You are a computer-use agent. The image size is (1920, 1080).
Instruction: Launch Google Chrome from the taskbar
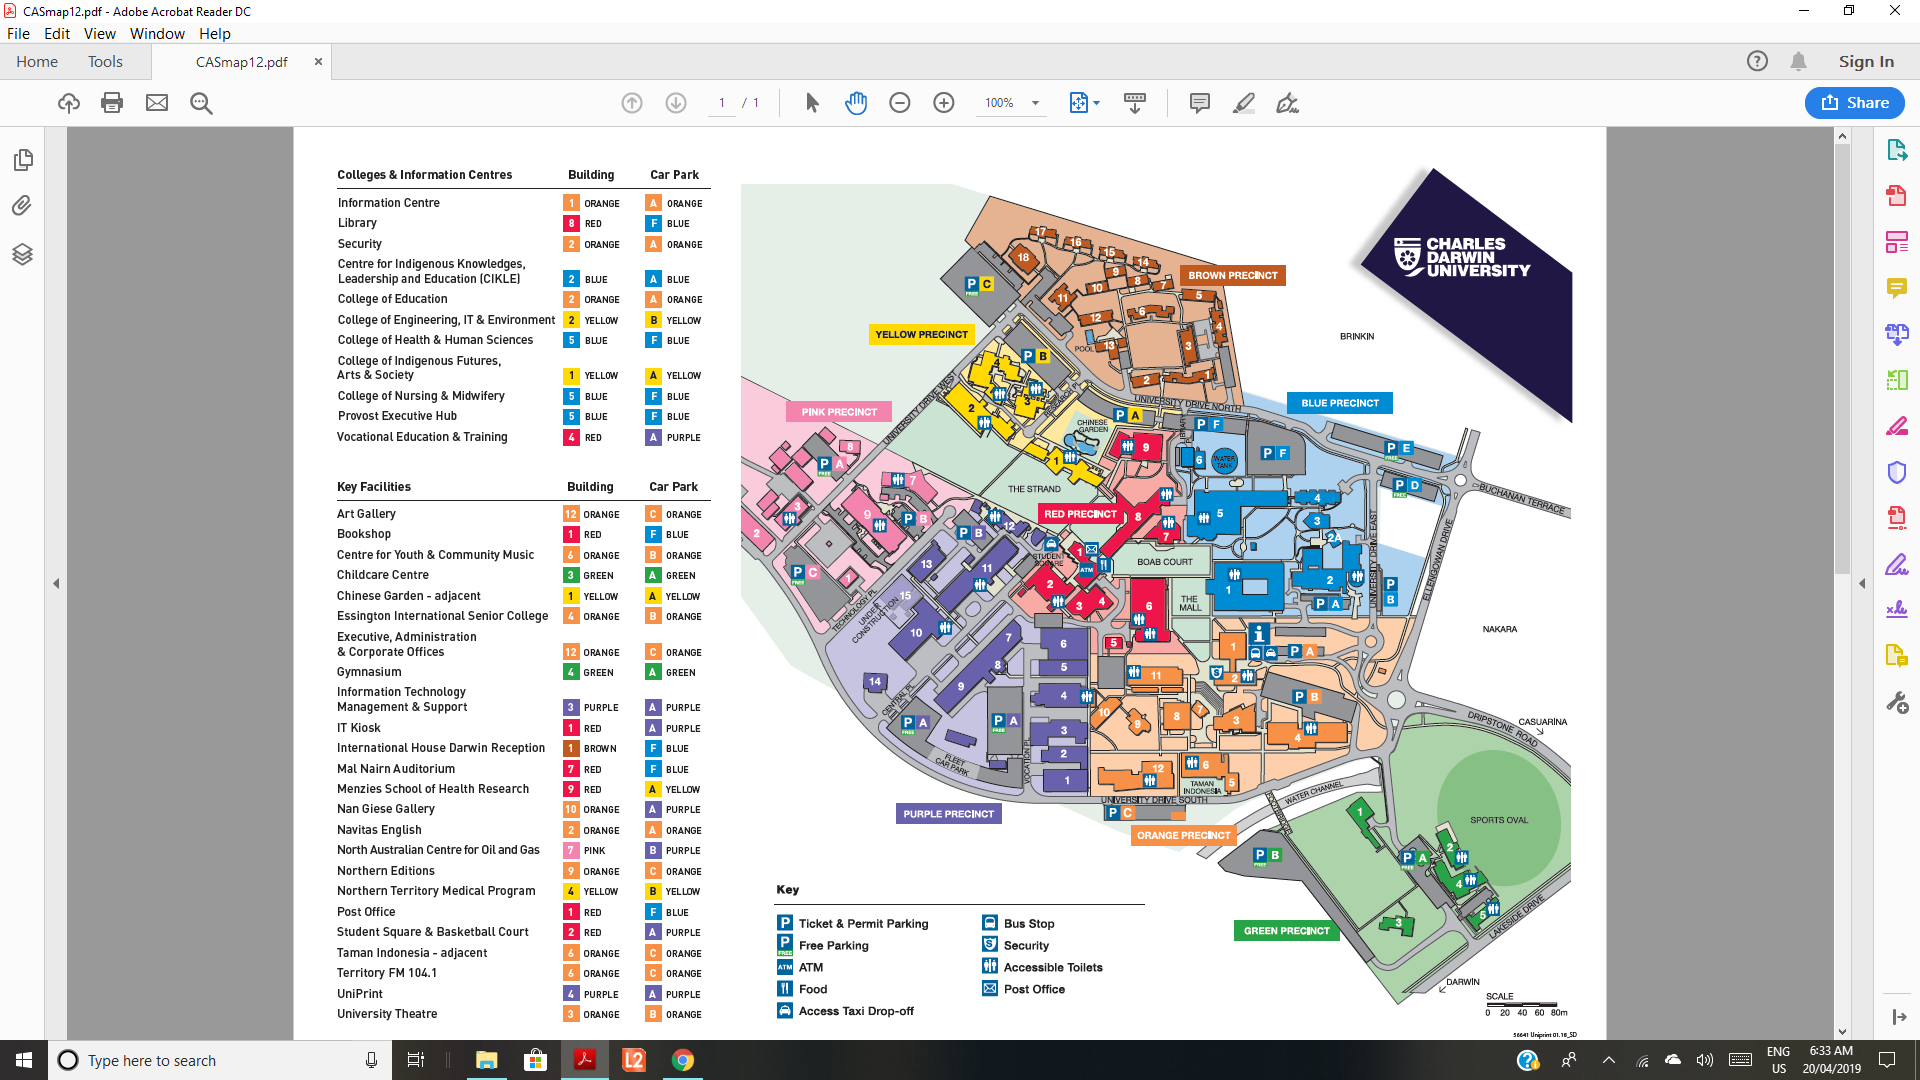tap(683, 1060)
